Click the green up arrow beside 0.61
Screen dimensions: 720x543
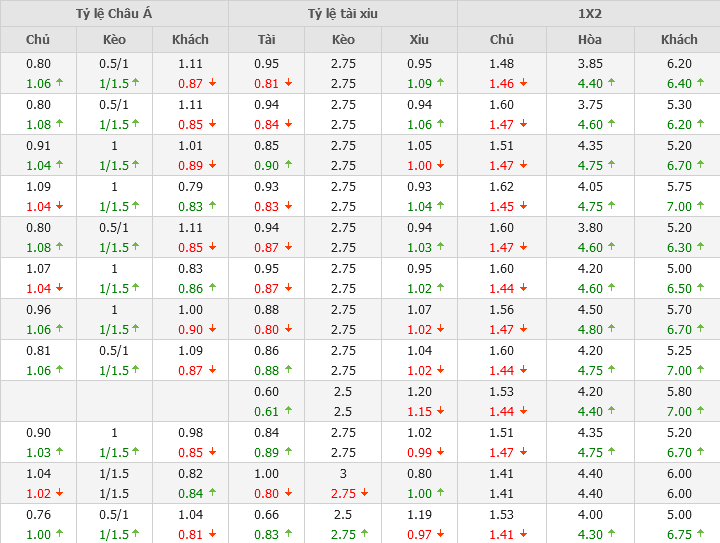[x=289, y=411]
